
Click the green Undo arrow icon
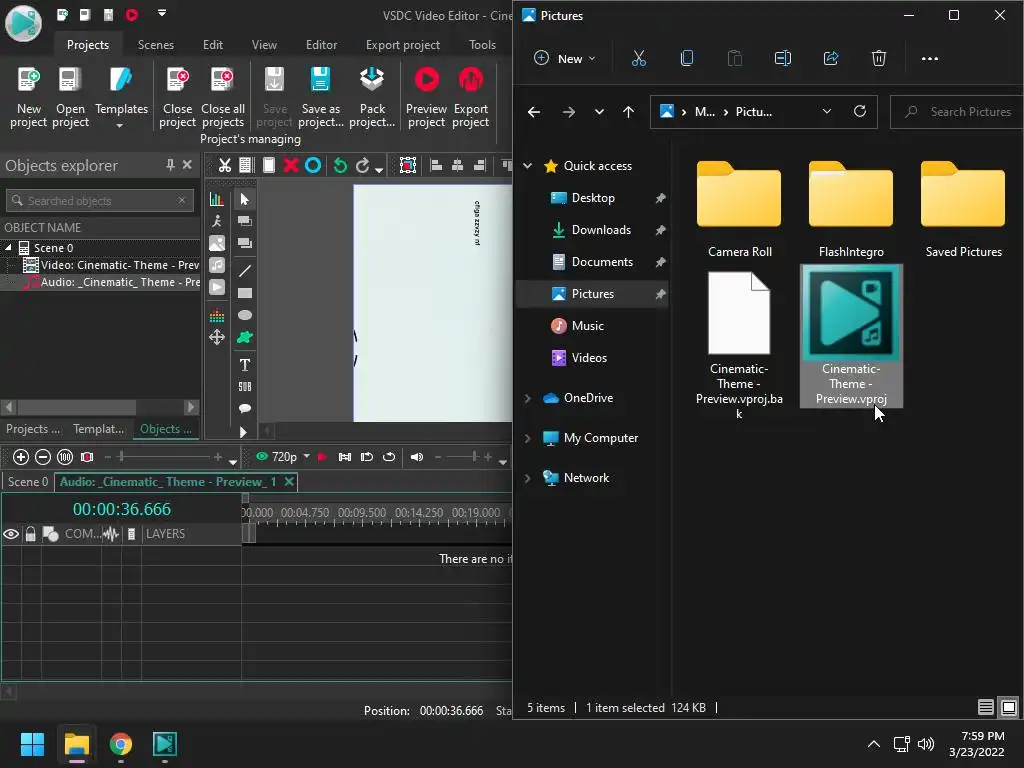coord(340,166)
